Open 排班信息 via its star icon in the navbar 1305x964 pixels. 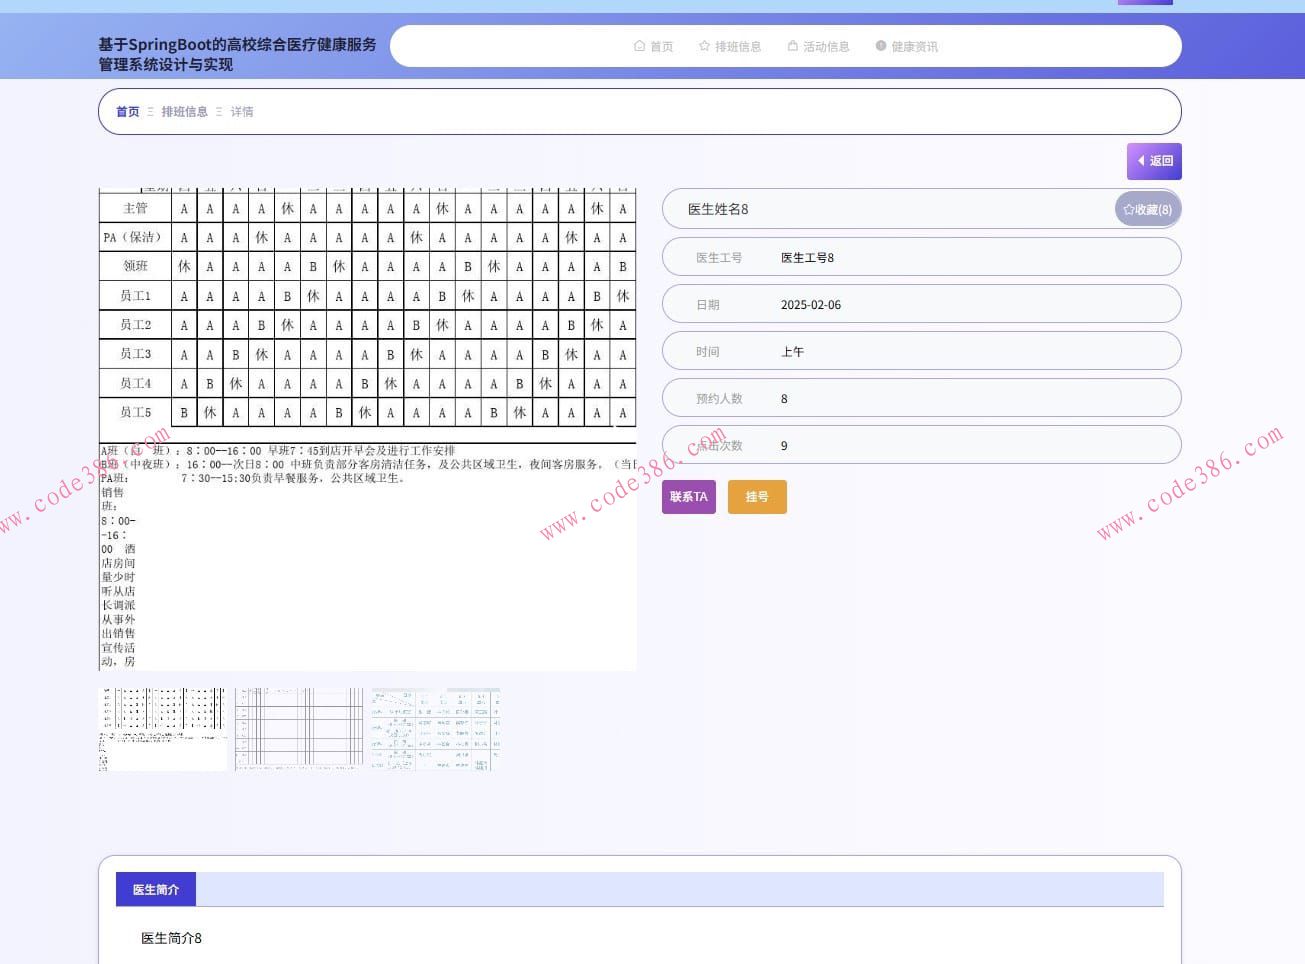click(704, 46)
